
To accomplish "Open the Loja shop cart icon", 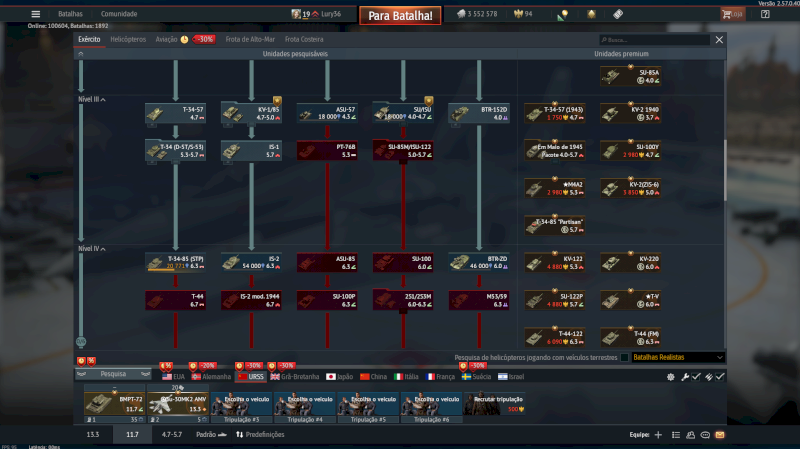I will 732,14.
